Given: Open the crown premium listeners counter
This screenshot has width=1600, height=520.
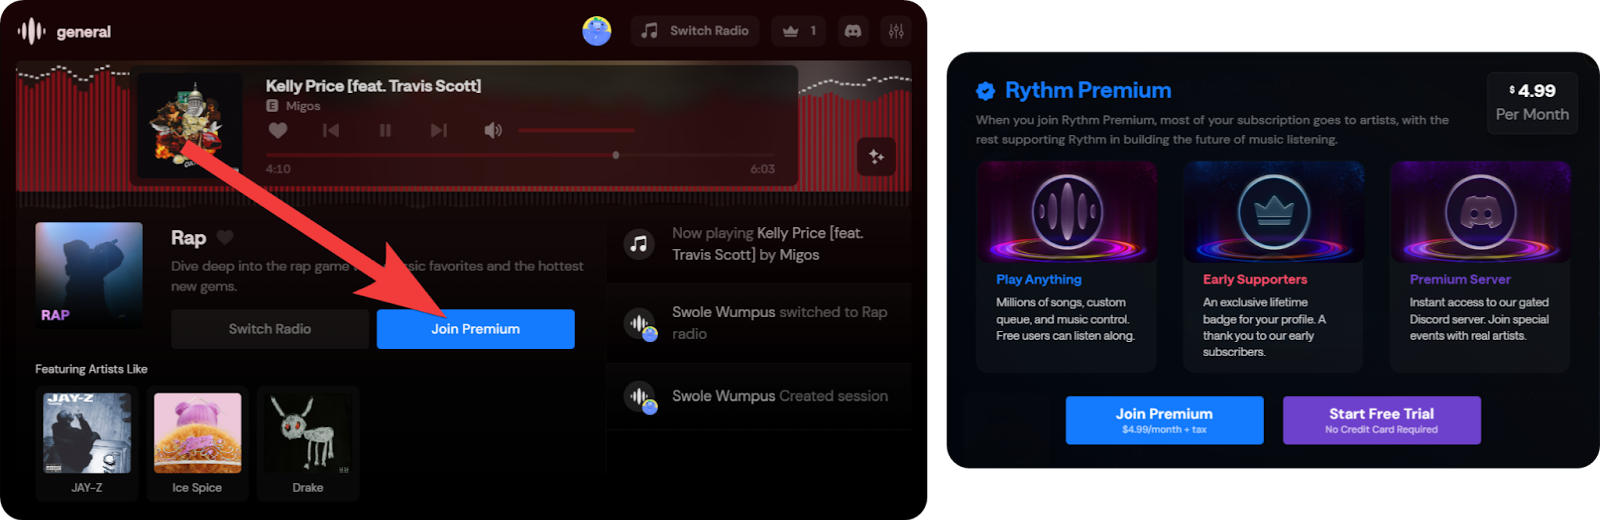Looking at the screenshot, I should pos(799,31).
